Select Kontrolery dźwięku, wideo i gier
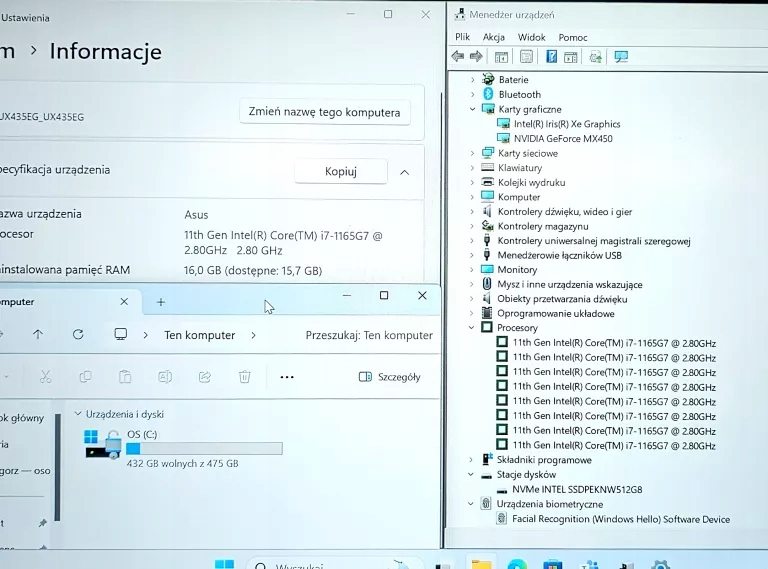This screenshot has height=569, width=768. (x=565, y=212)
